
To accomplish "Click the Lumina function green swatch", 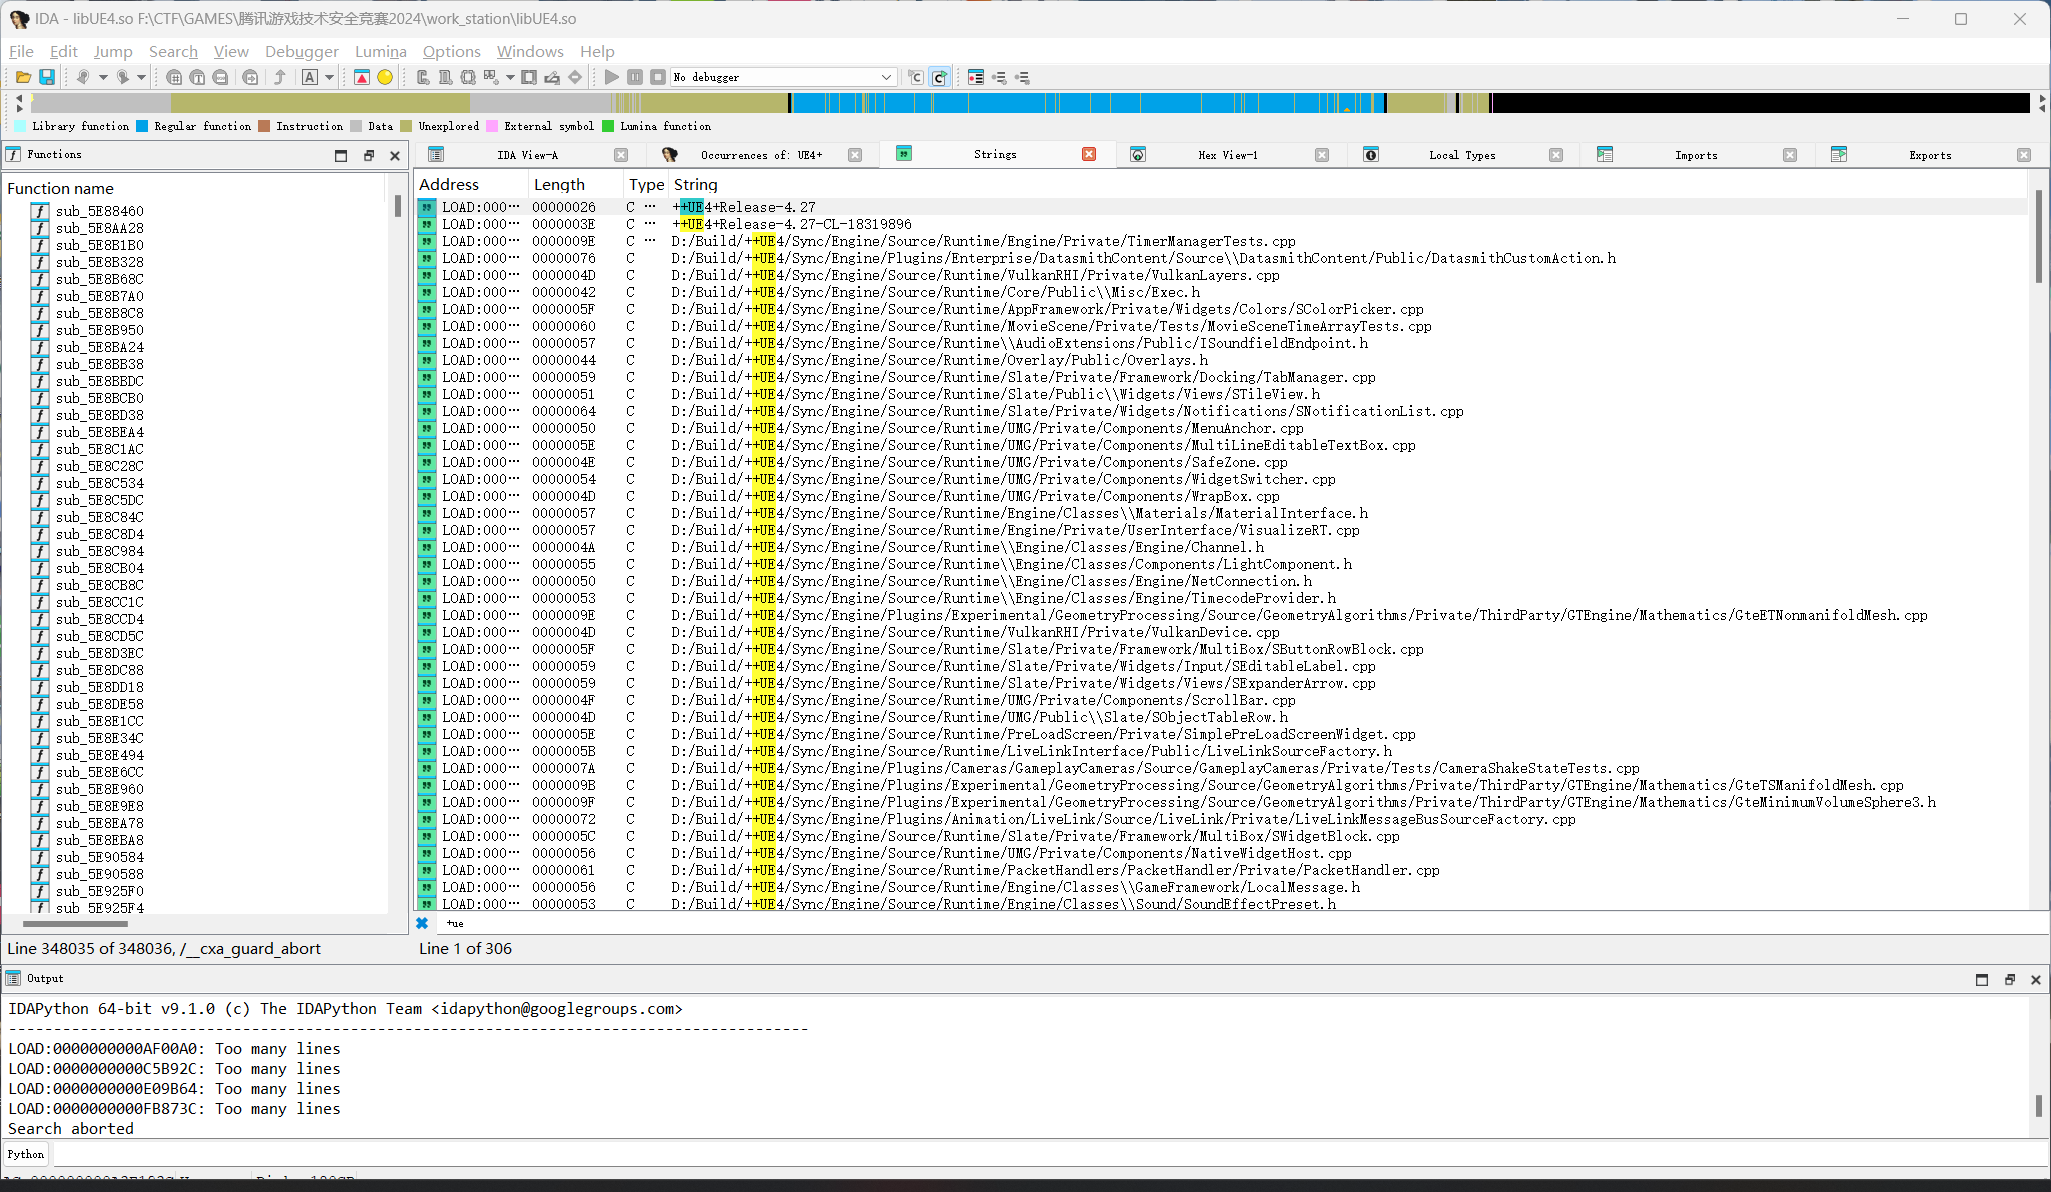I will click(x=608, y=126).
